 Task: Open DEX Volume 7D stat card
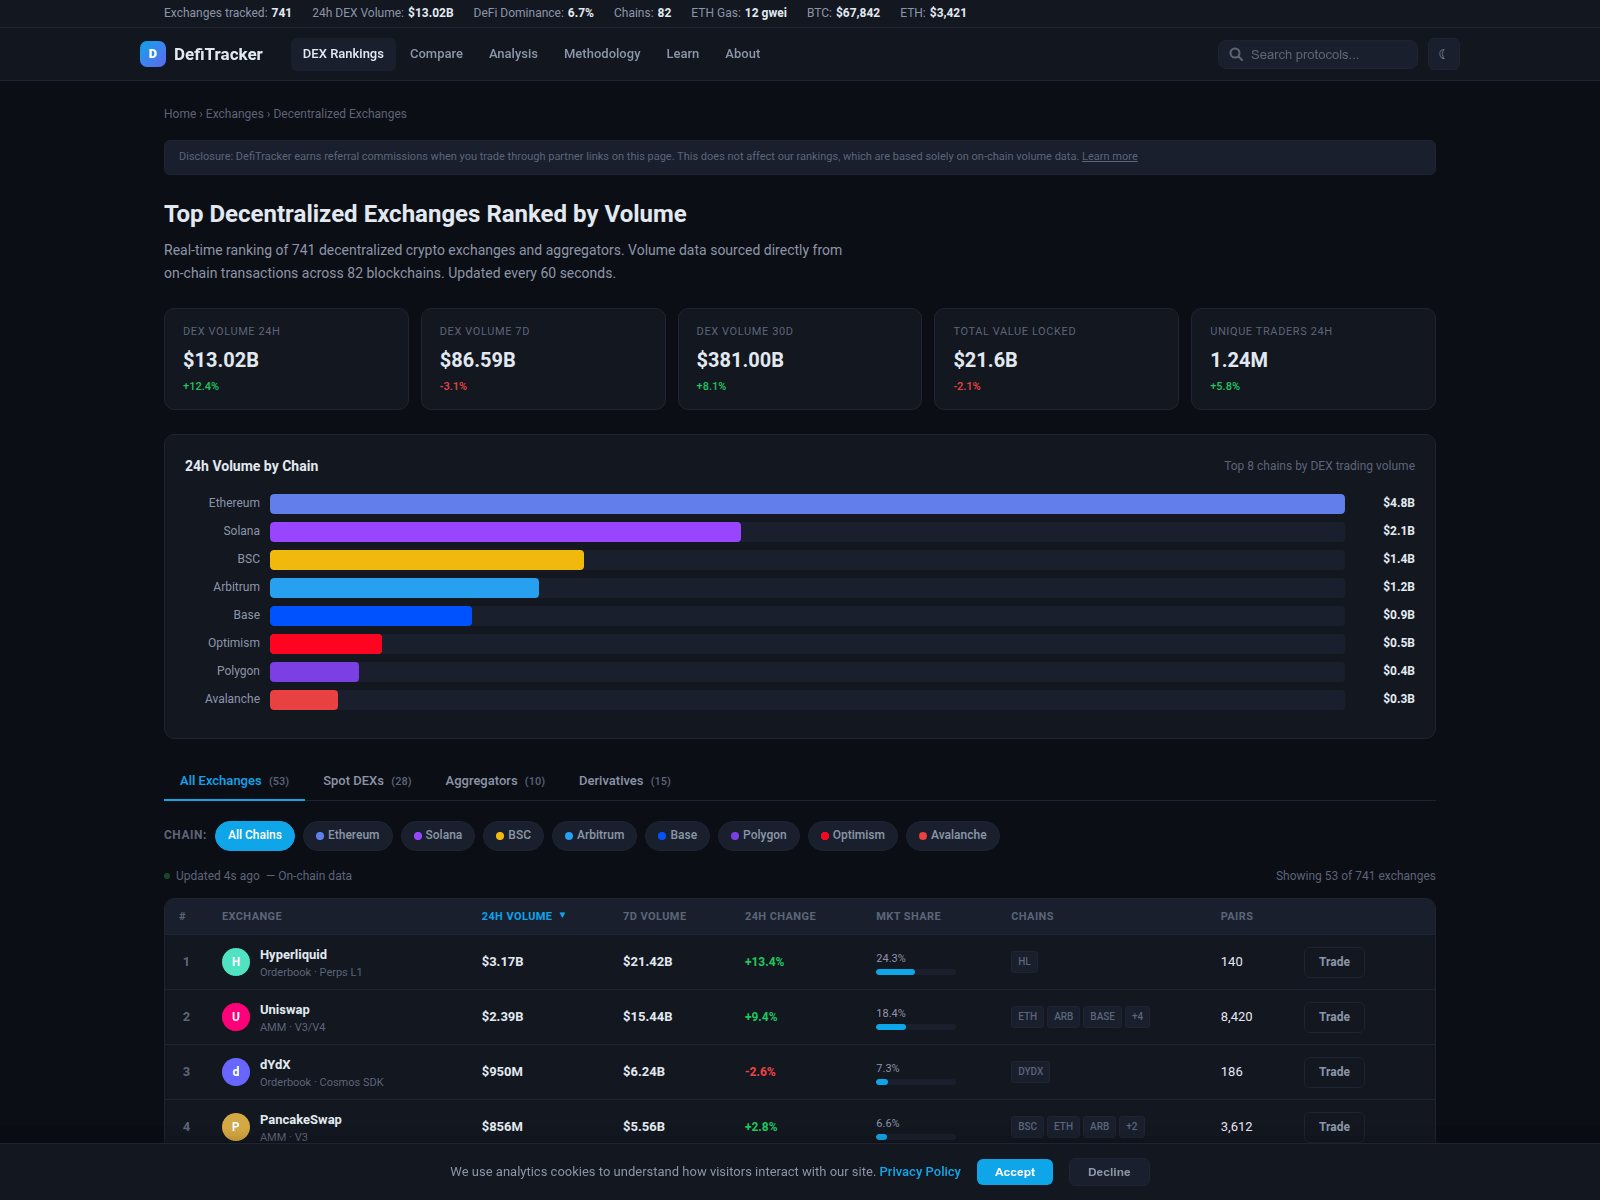tap(543, 359)
